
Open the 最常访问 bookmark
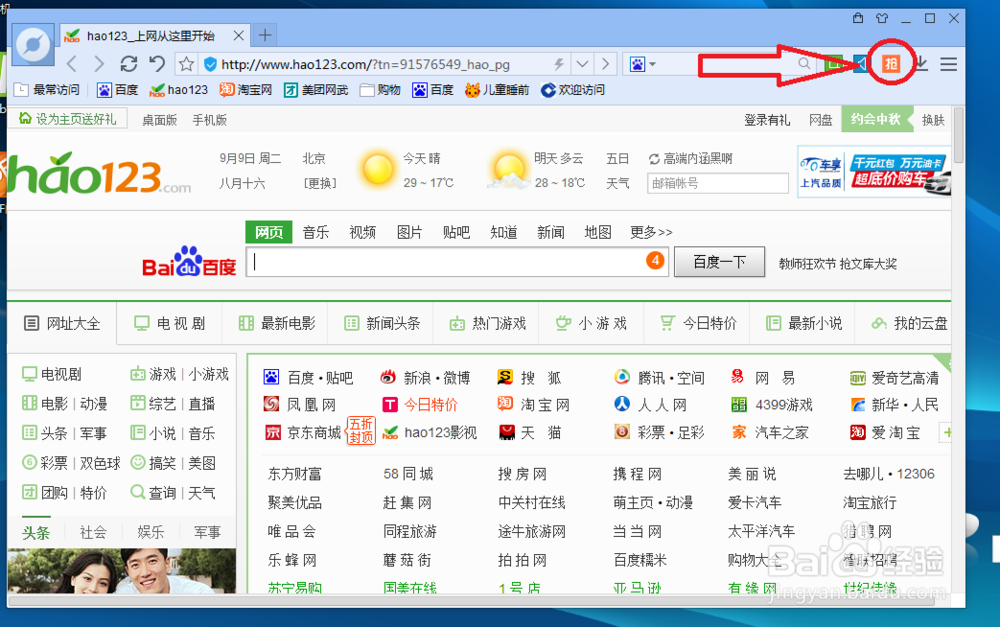click(x=47, y=90)
